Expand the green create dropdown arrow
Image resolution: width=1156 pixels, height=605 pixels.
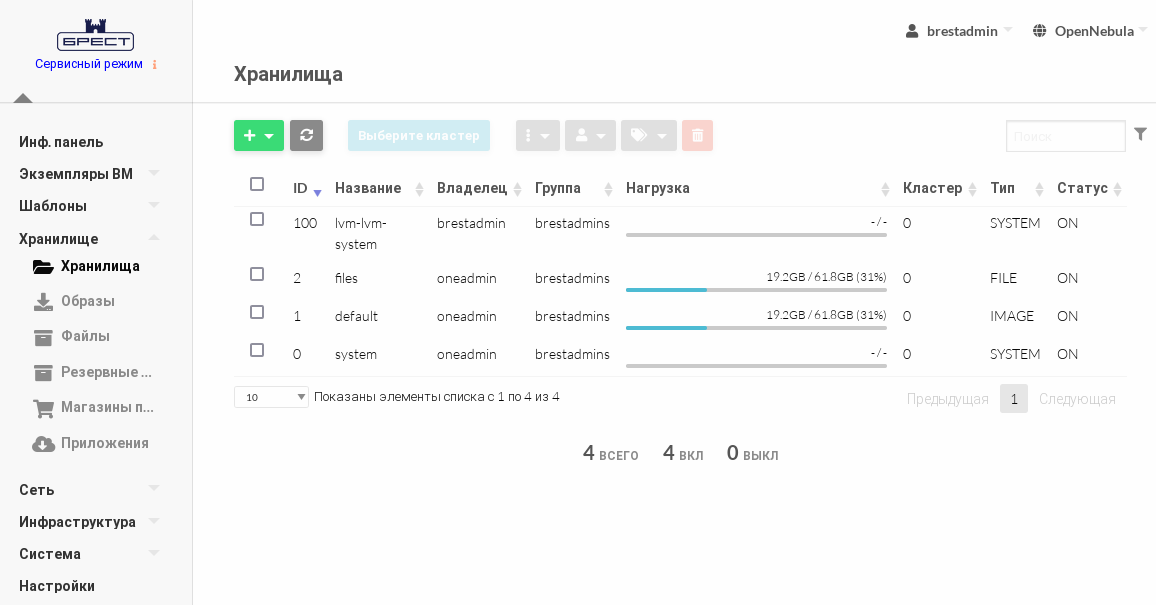[270, 135]
